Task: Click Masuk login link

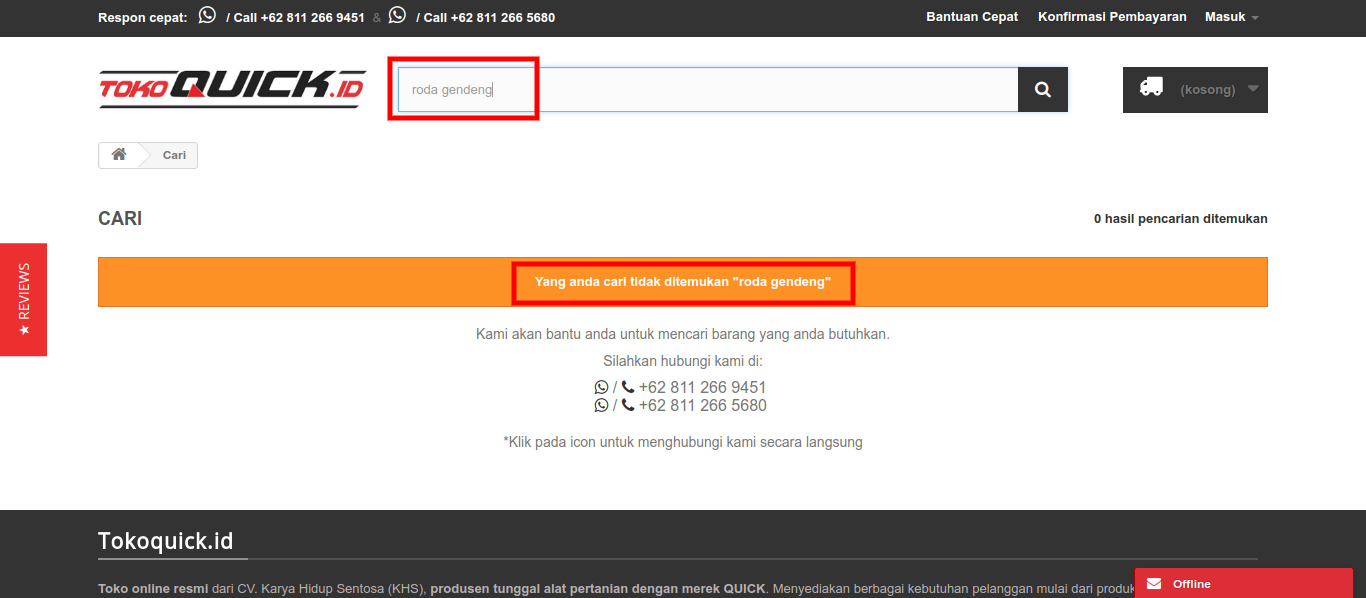Action: 1225,17
